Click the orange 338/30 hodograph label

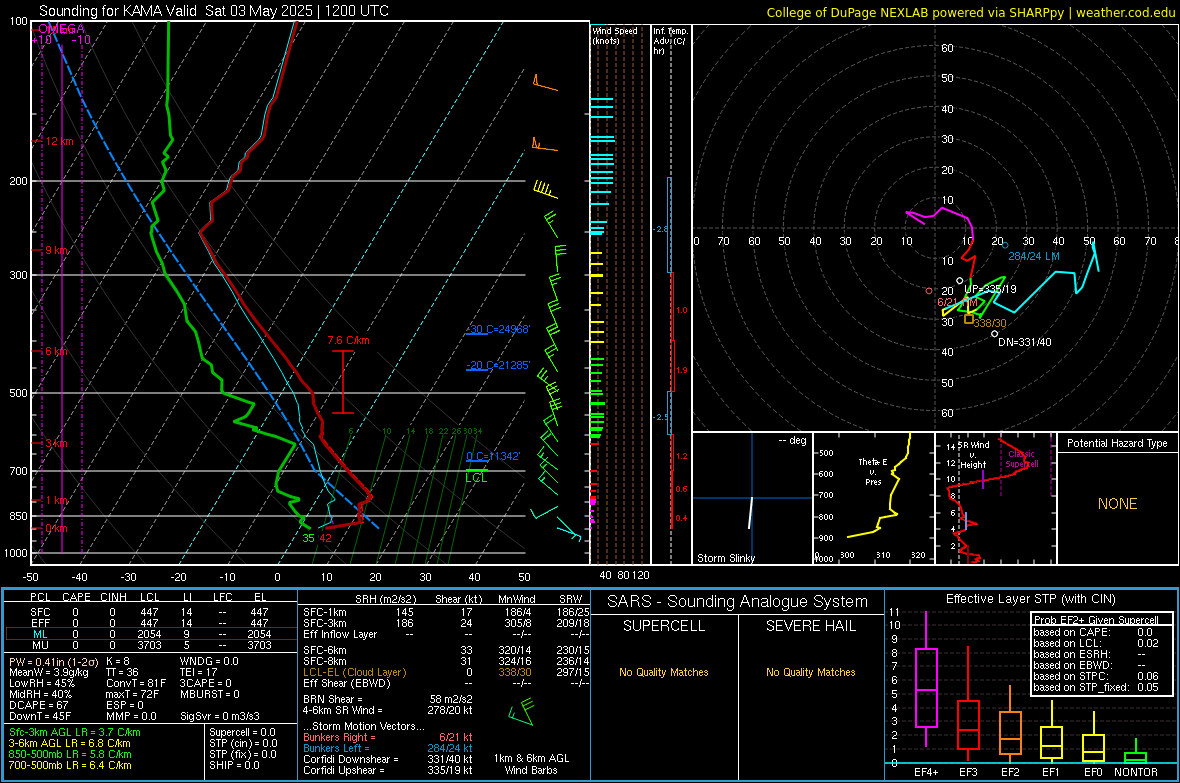click(990, 323)
